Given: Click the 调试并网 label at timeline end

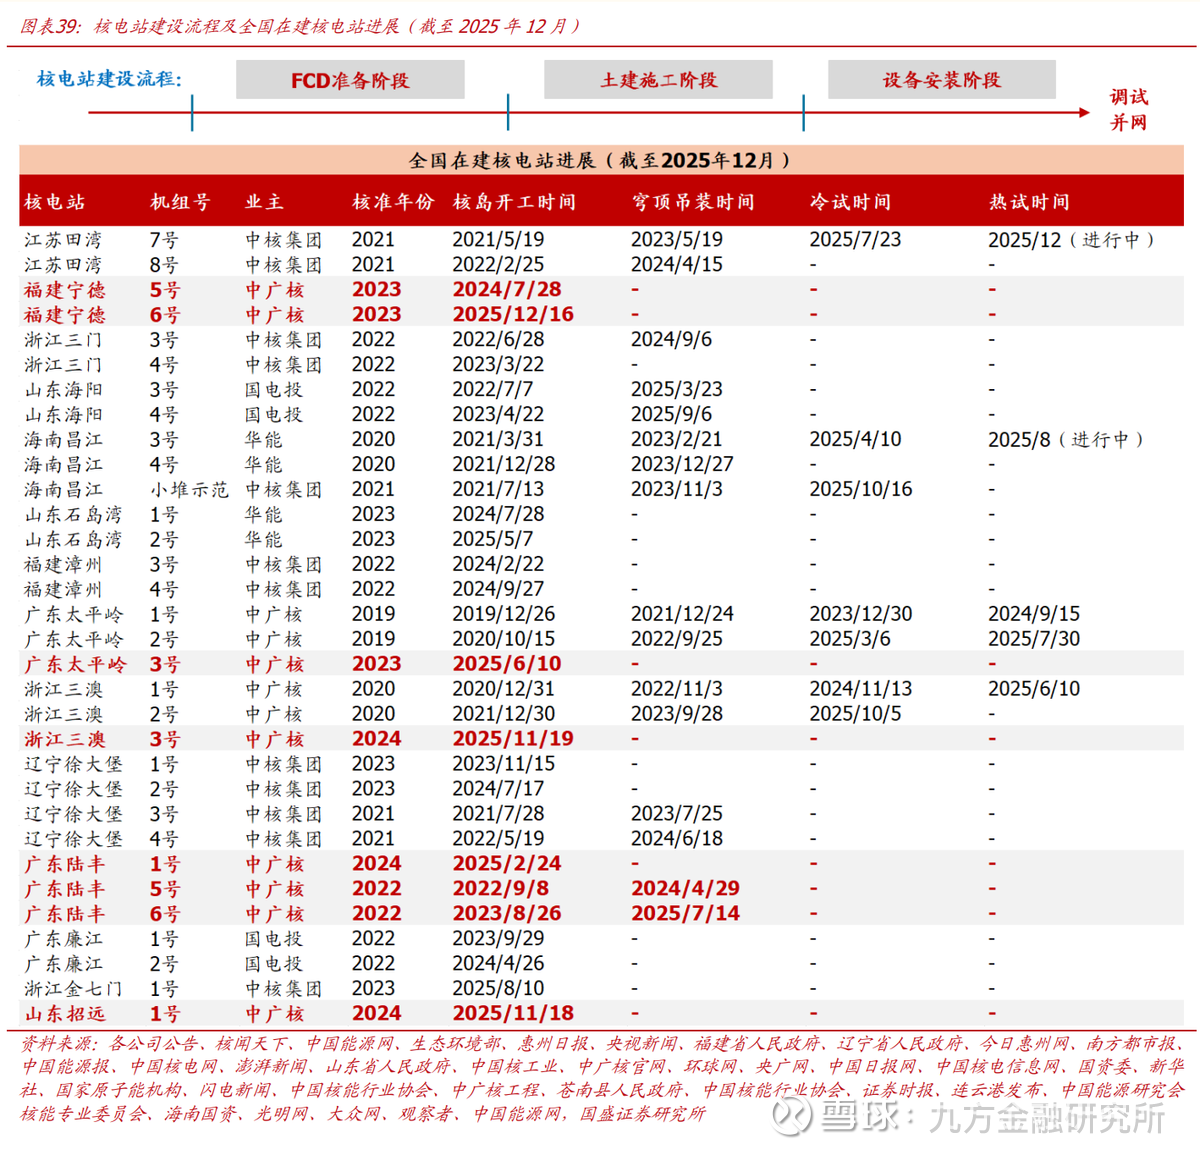Looking at the screenshot, I should [1129, 110].
